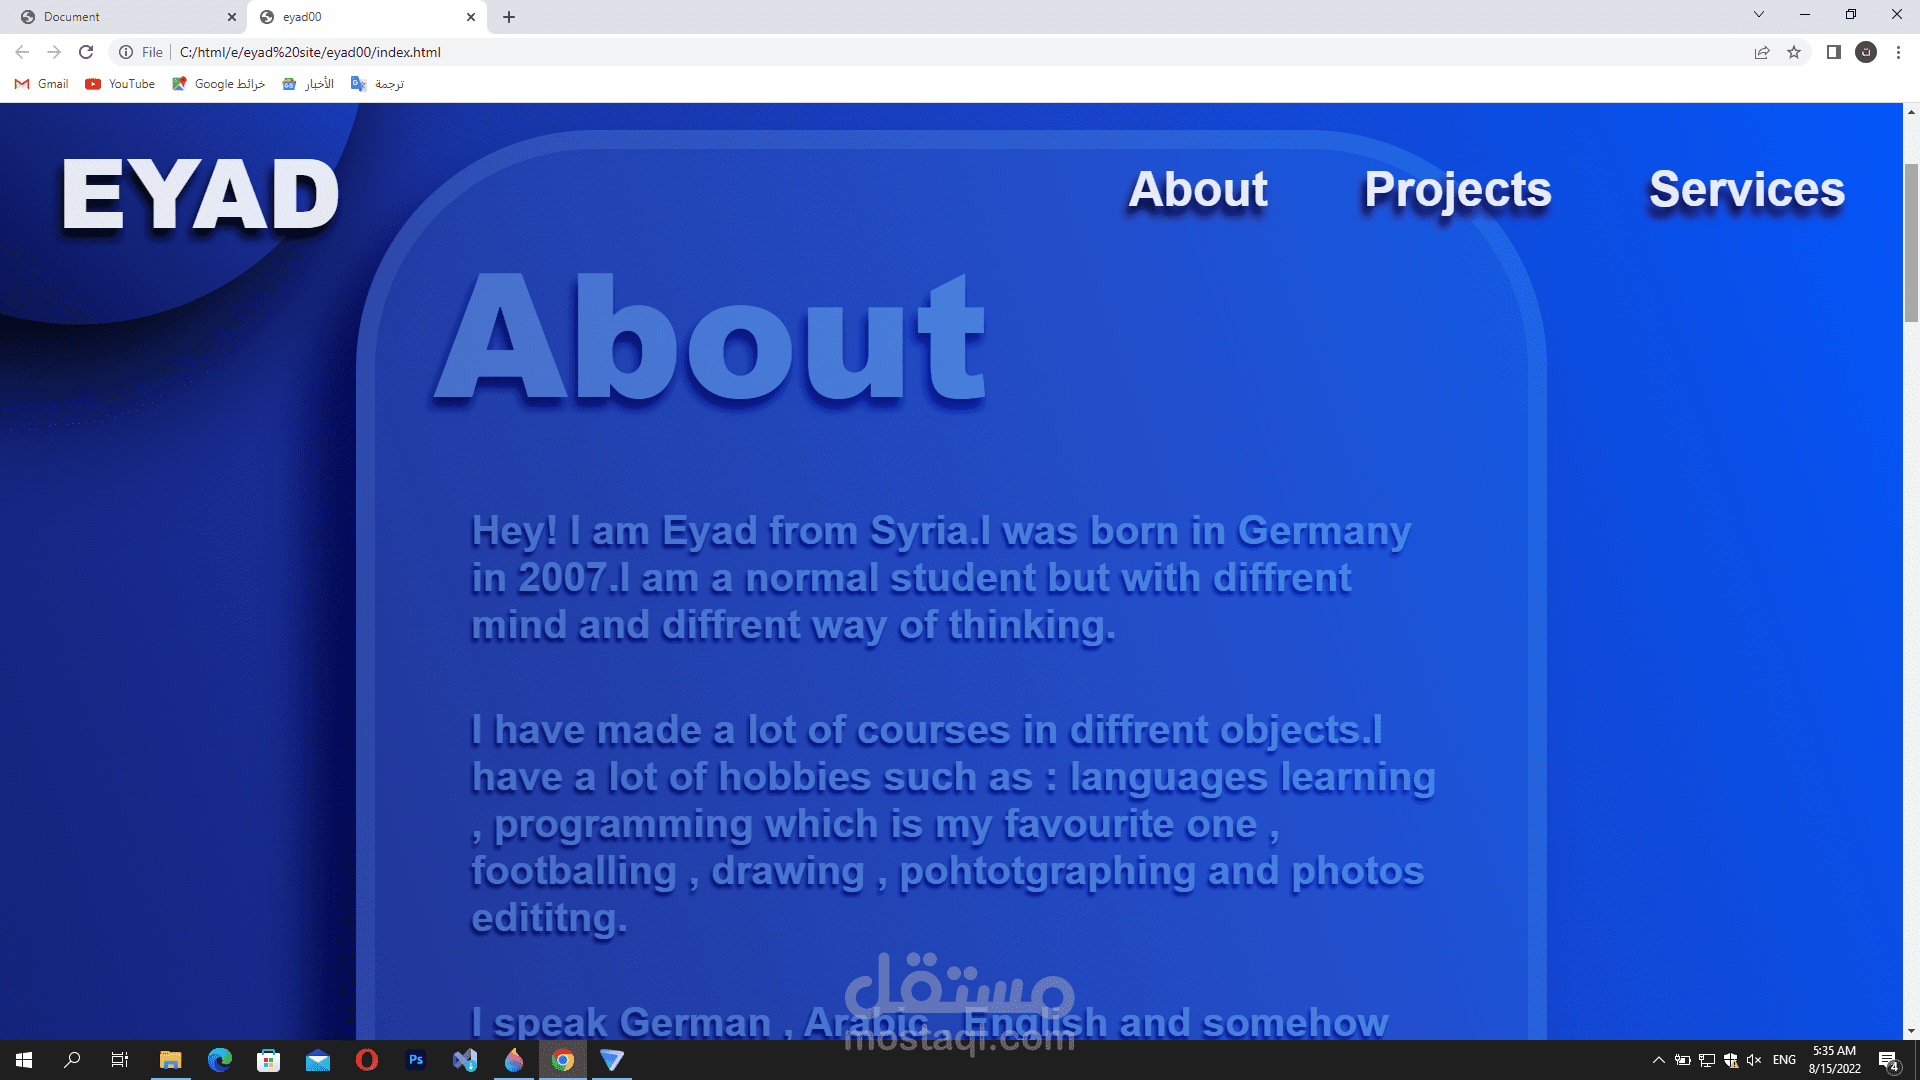Open Photoshop from the taskbar
The height and width of the screenshot is (1080, 1920).
click(x=416, y=1060)
